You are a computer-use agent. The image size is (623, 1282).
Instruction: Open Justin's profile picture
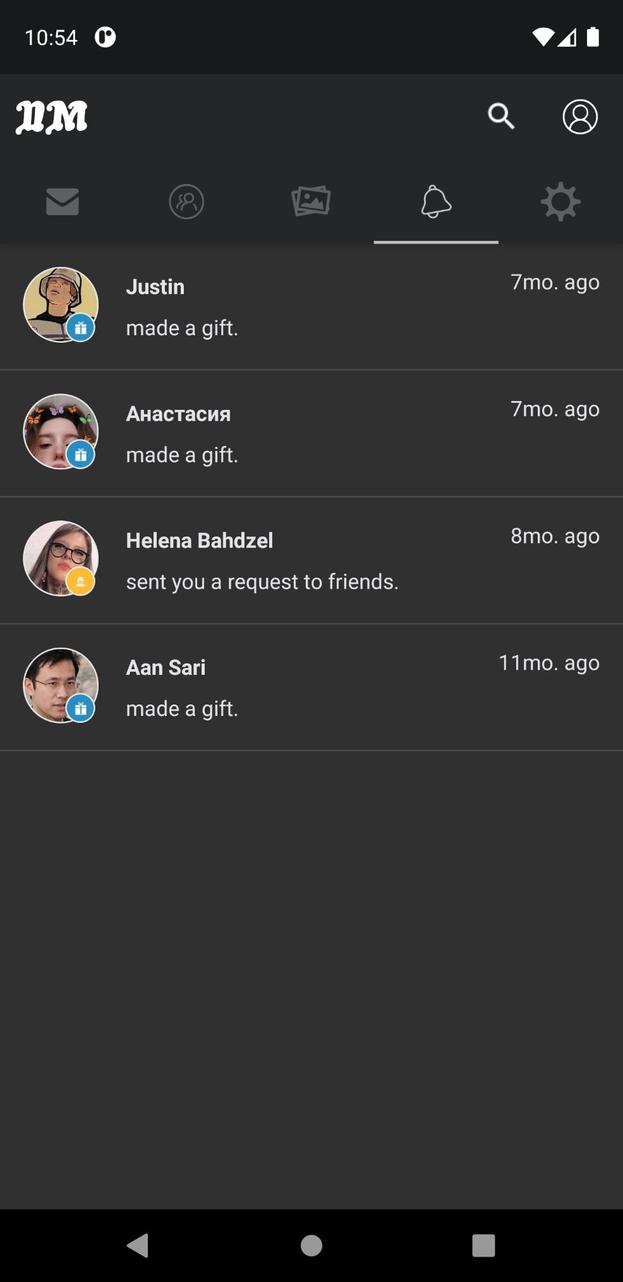coord(58,303)
